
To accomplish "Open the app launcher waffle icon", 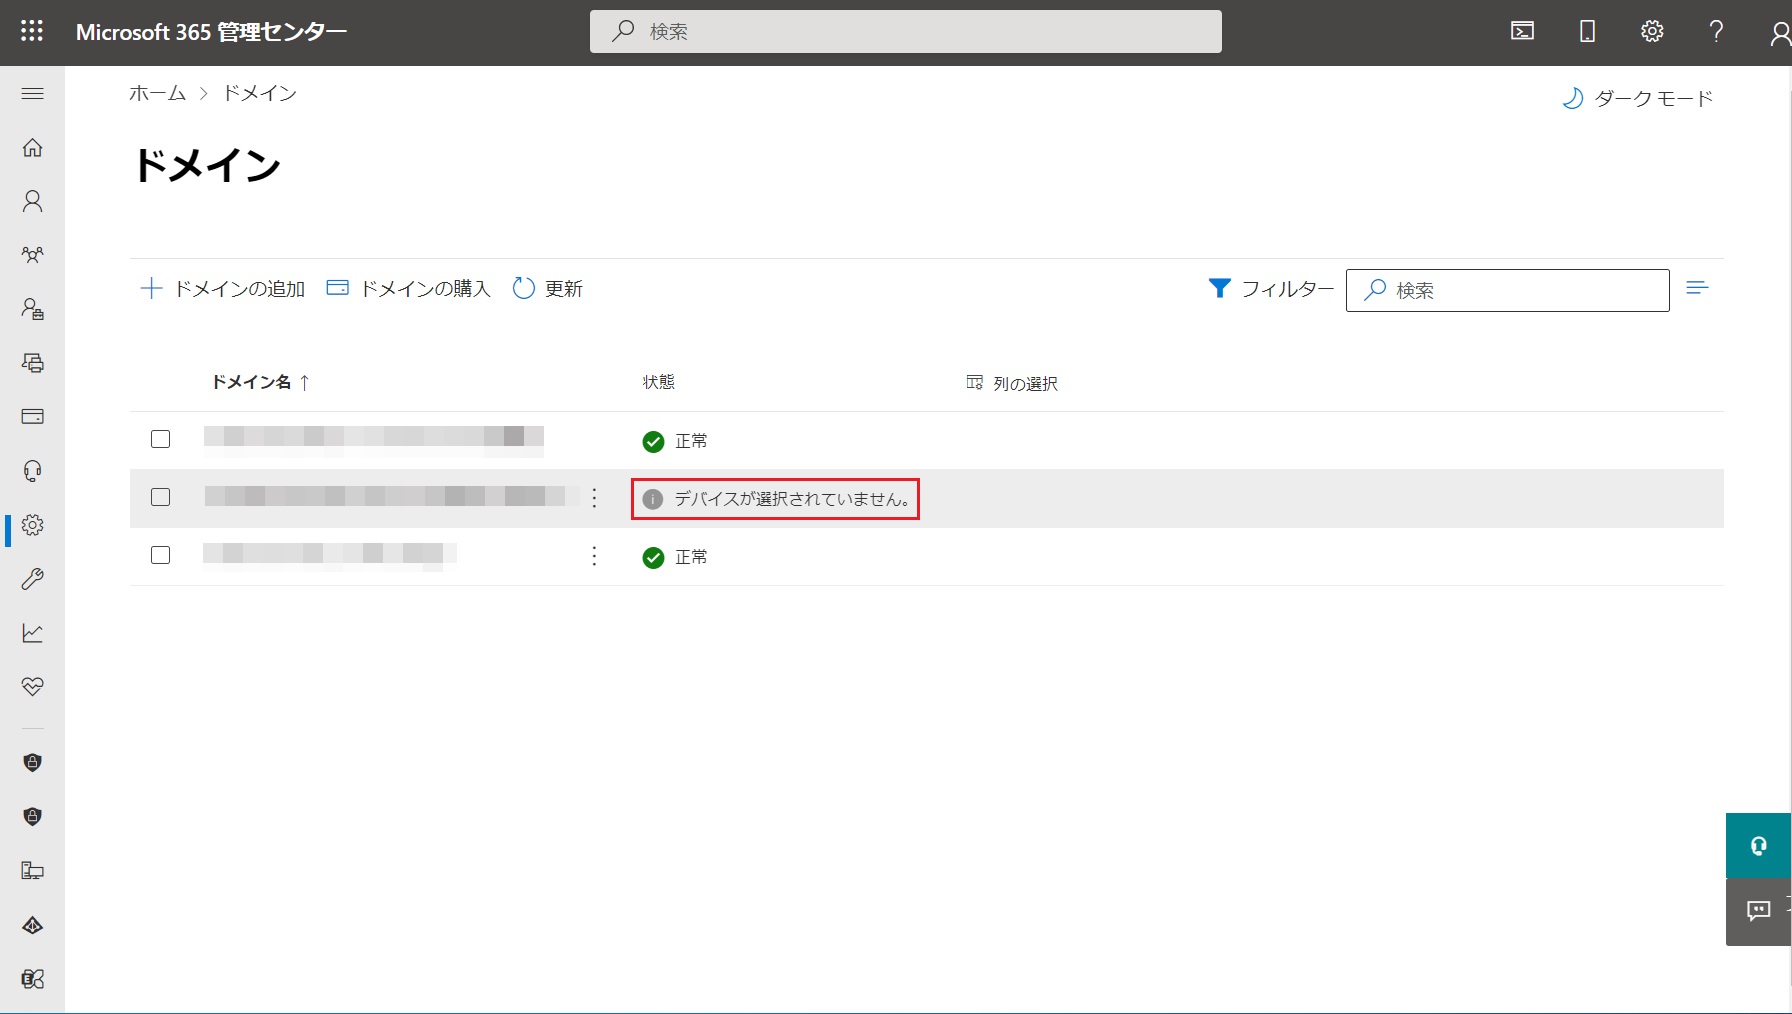I will 32,31.
